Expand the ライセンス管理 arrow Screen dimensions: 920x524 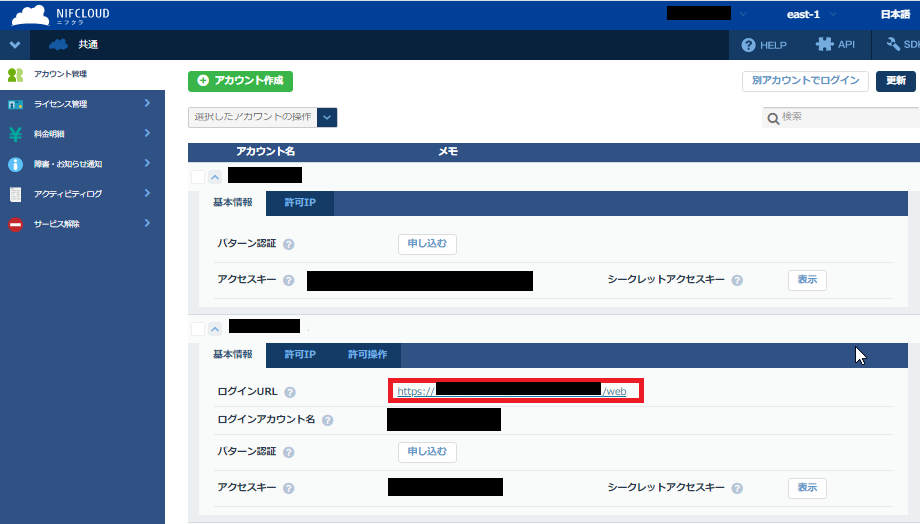(x=147, y=103)
